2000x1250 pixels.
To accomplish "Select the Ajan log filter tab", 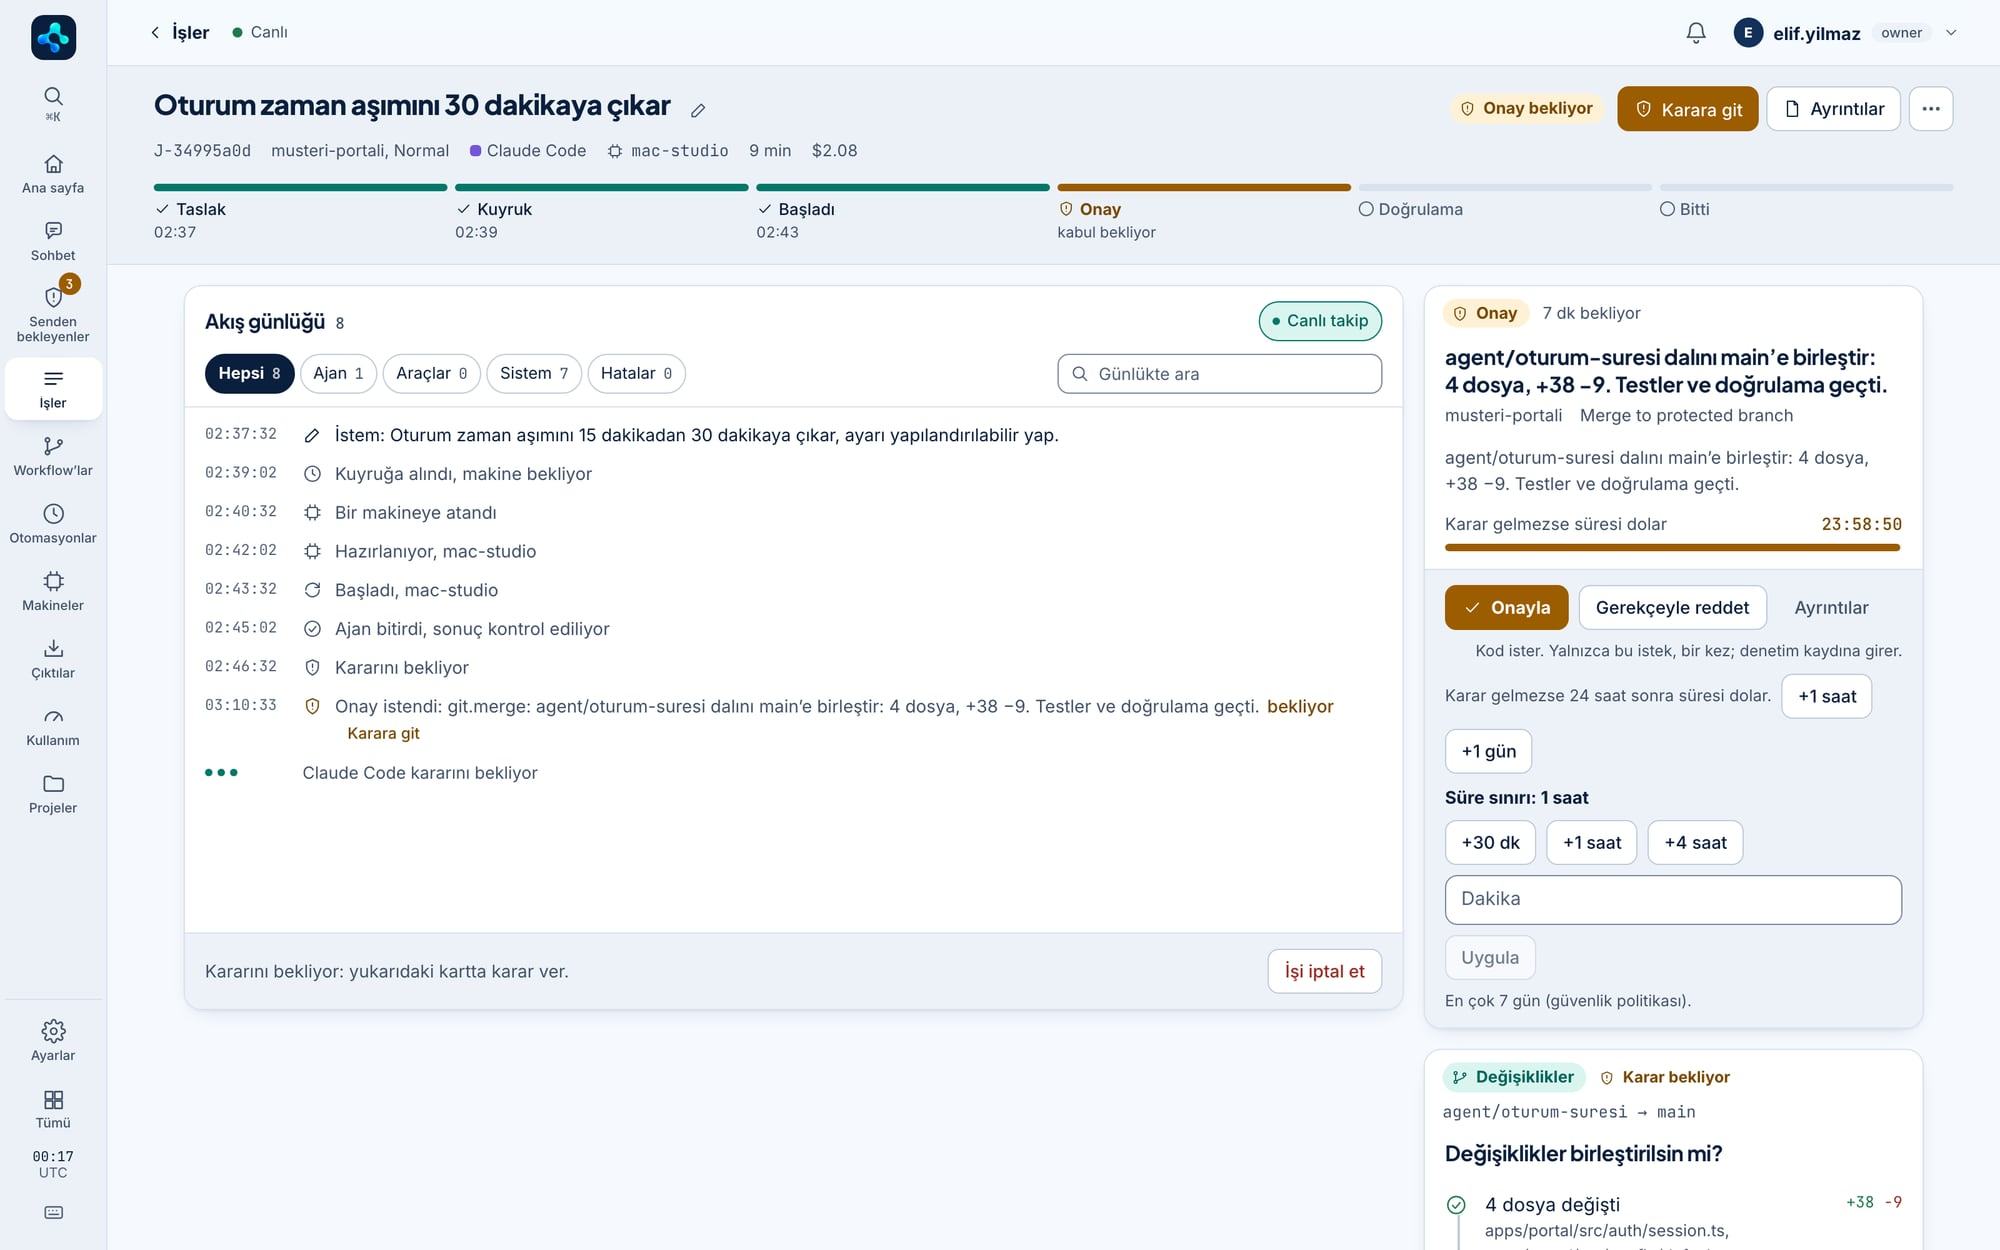I will 338,373.
